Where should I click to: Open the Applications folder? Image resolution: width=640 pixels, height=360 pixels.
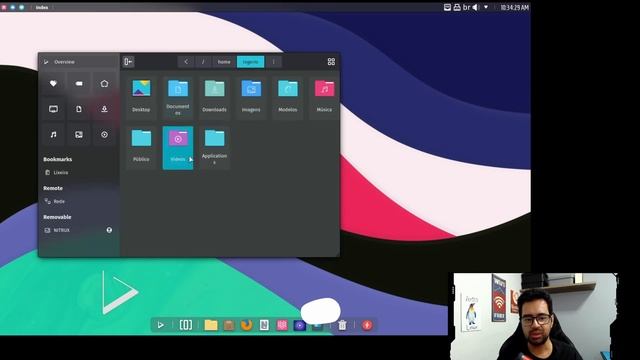tap(214, 147)
